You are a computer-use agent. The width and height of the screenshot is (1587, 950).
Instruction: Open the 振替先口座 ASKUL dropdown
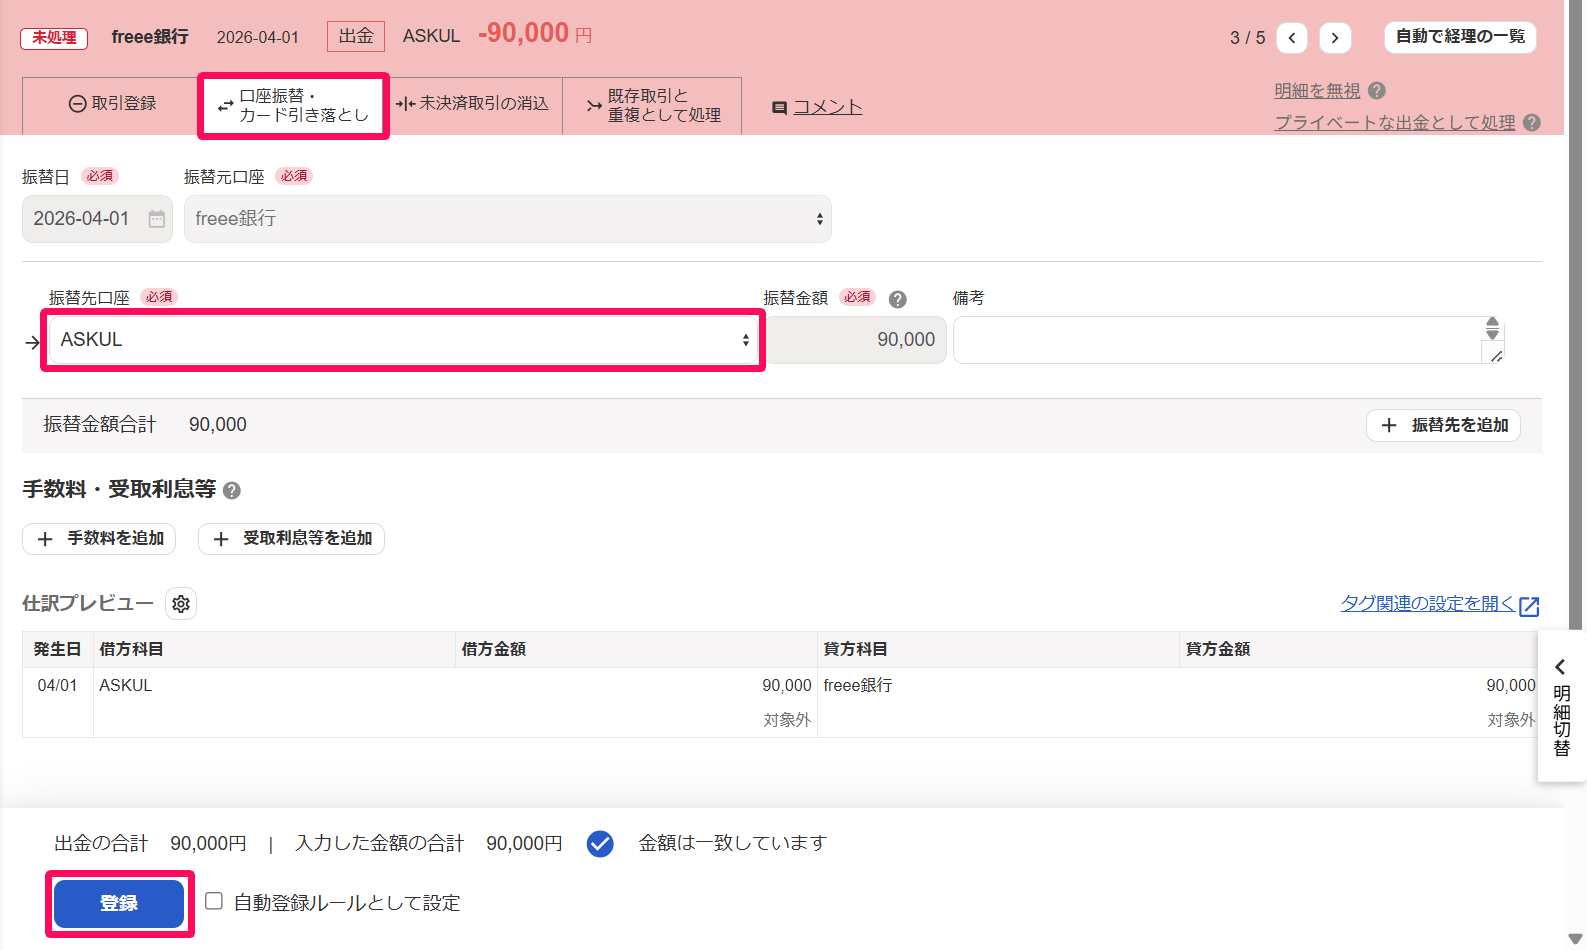point(403,340)
